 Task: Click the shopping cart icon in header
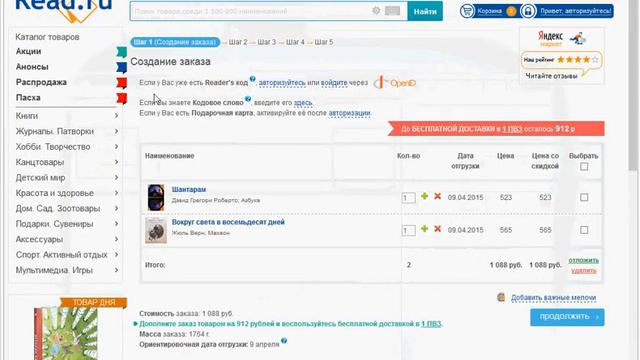coord(467,11)
